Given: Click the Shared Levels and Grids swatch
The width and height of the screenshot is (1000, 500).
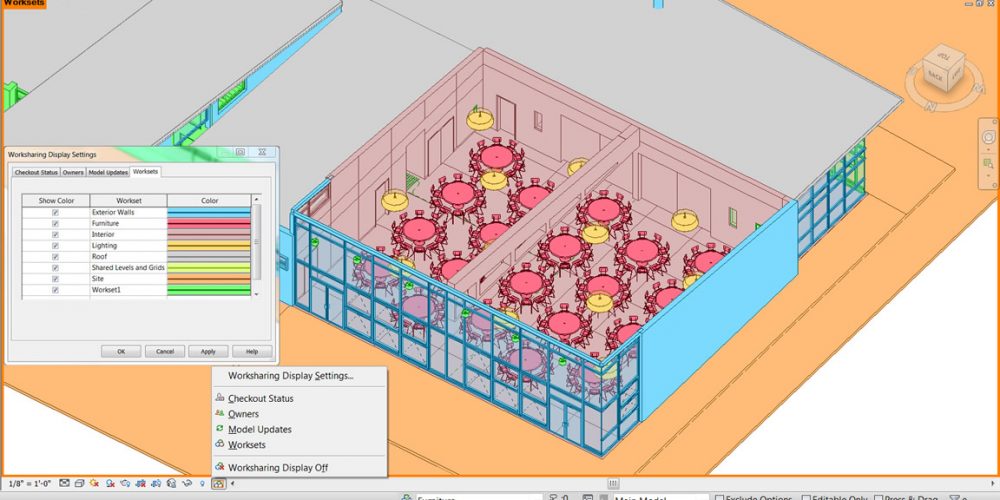Looking at the screenshot, I should 209,268.
